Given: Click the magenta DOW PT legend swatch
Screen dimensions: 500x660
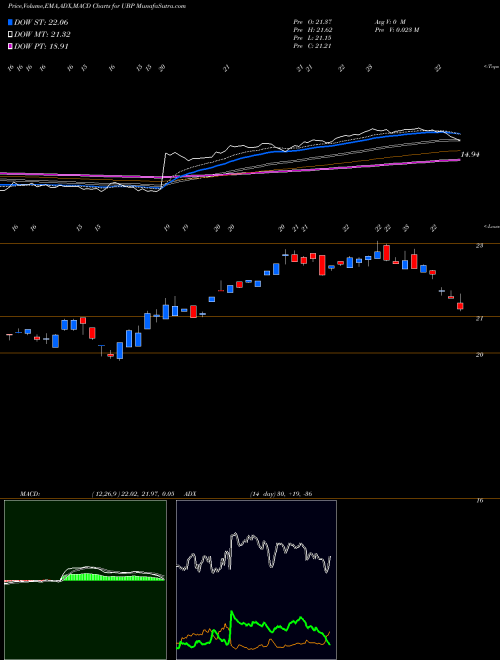Looking at the screenshot, I should pos(10,46).
